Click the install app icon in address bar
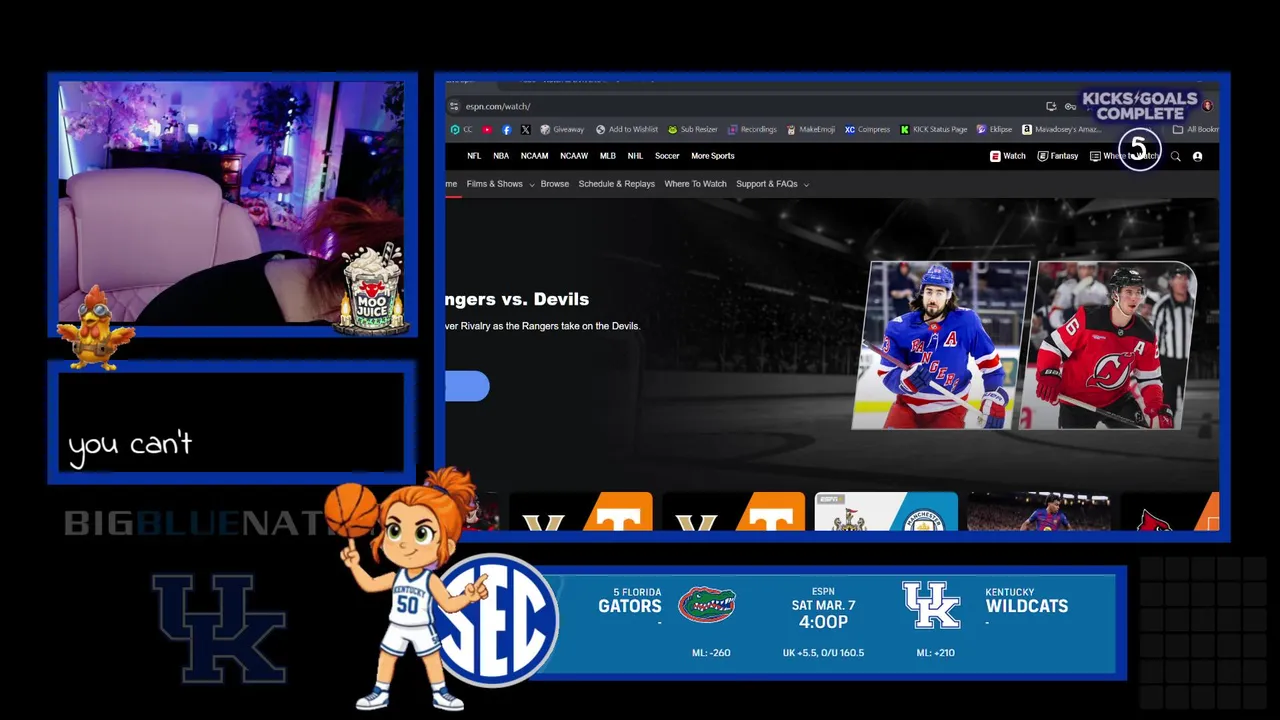The width and height of the screenshot is (1280, 720). 1051,106
